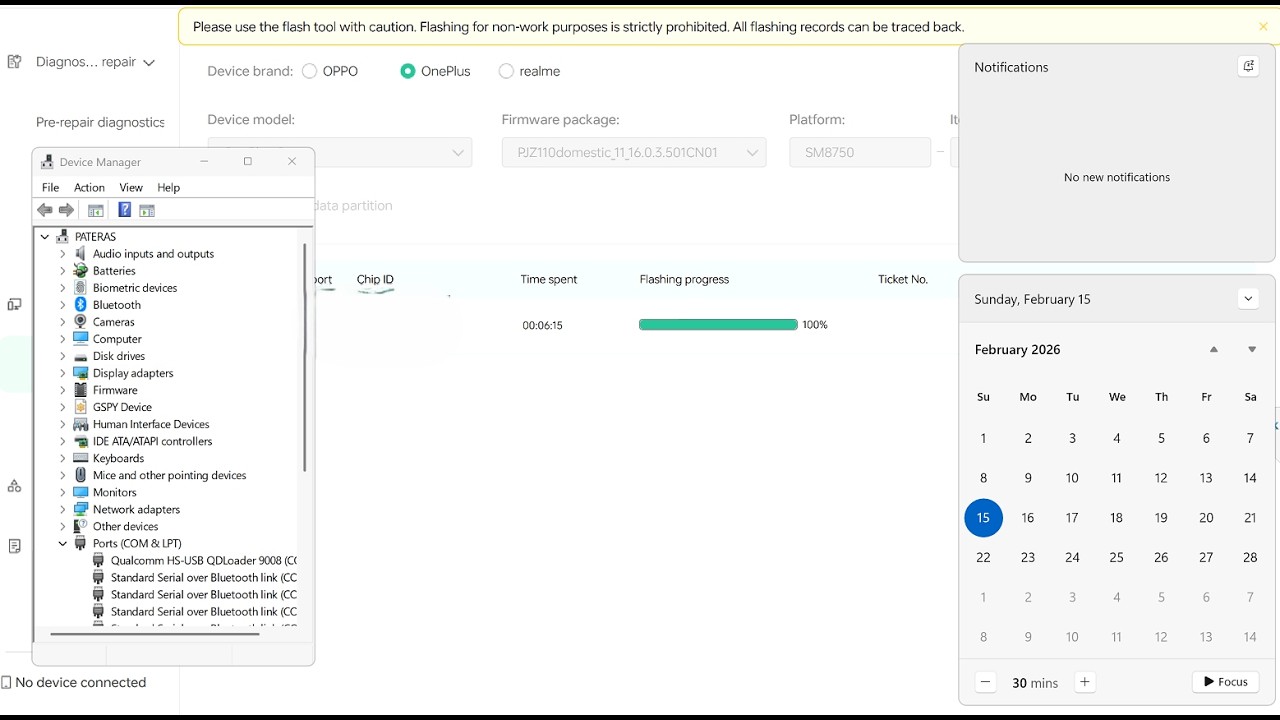Start a Focus session button
Image resolution: width=1280 pixels, height=720 pixels.
pyautogui.click(x=1225, y=682)
